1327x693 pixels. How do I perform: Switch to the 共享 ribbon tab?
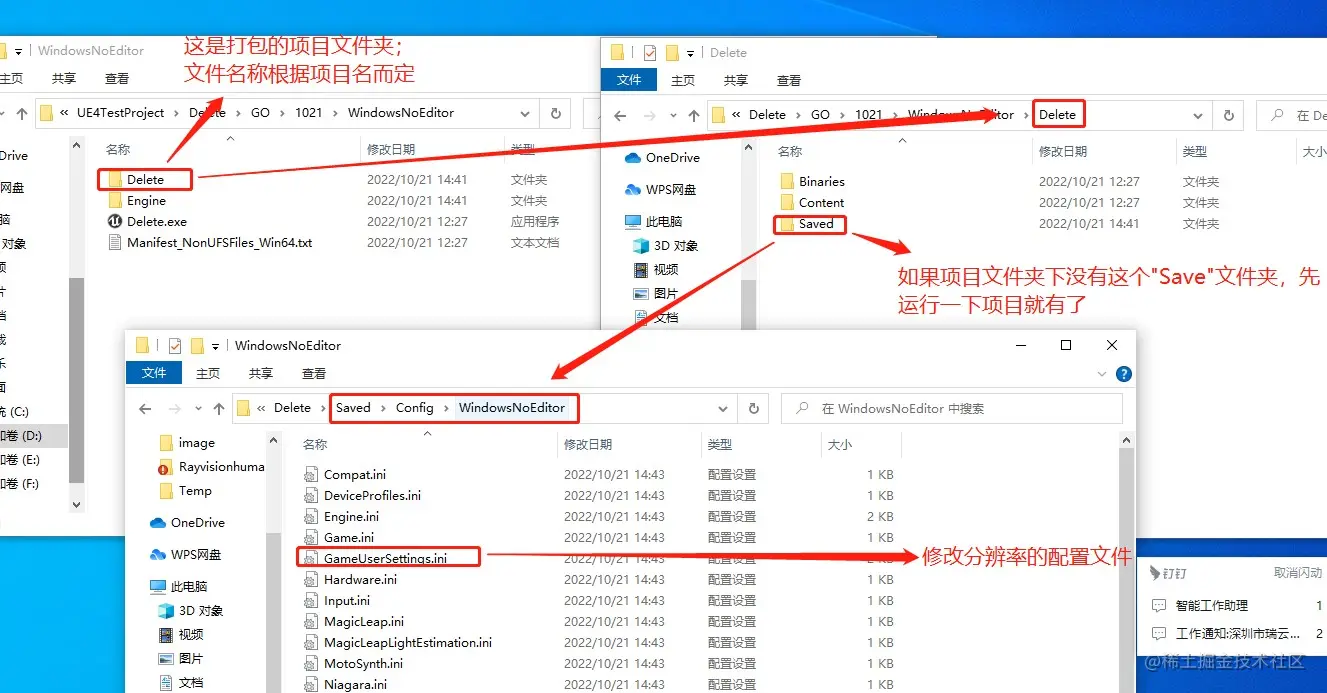pos(260,373)
